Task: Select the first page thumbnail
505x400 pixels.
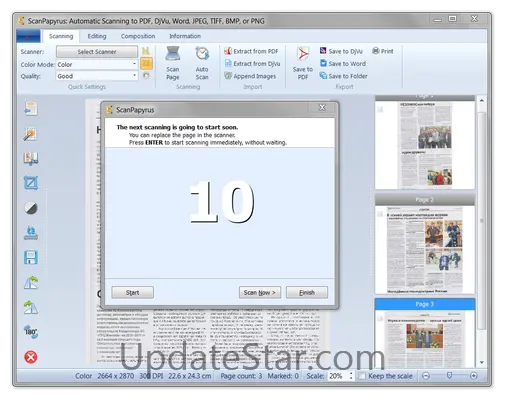Action: click(x=425, y=142)
